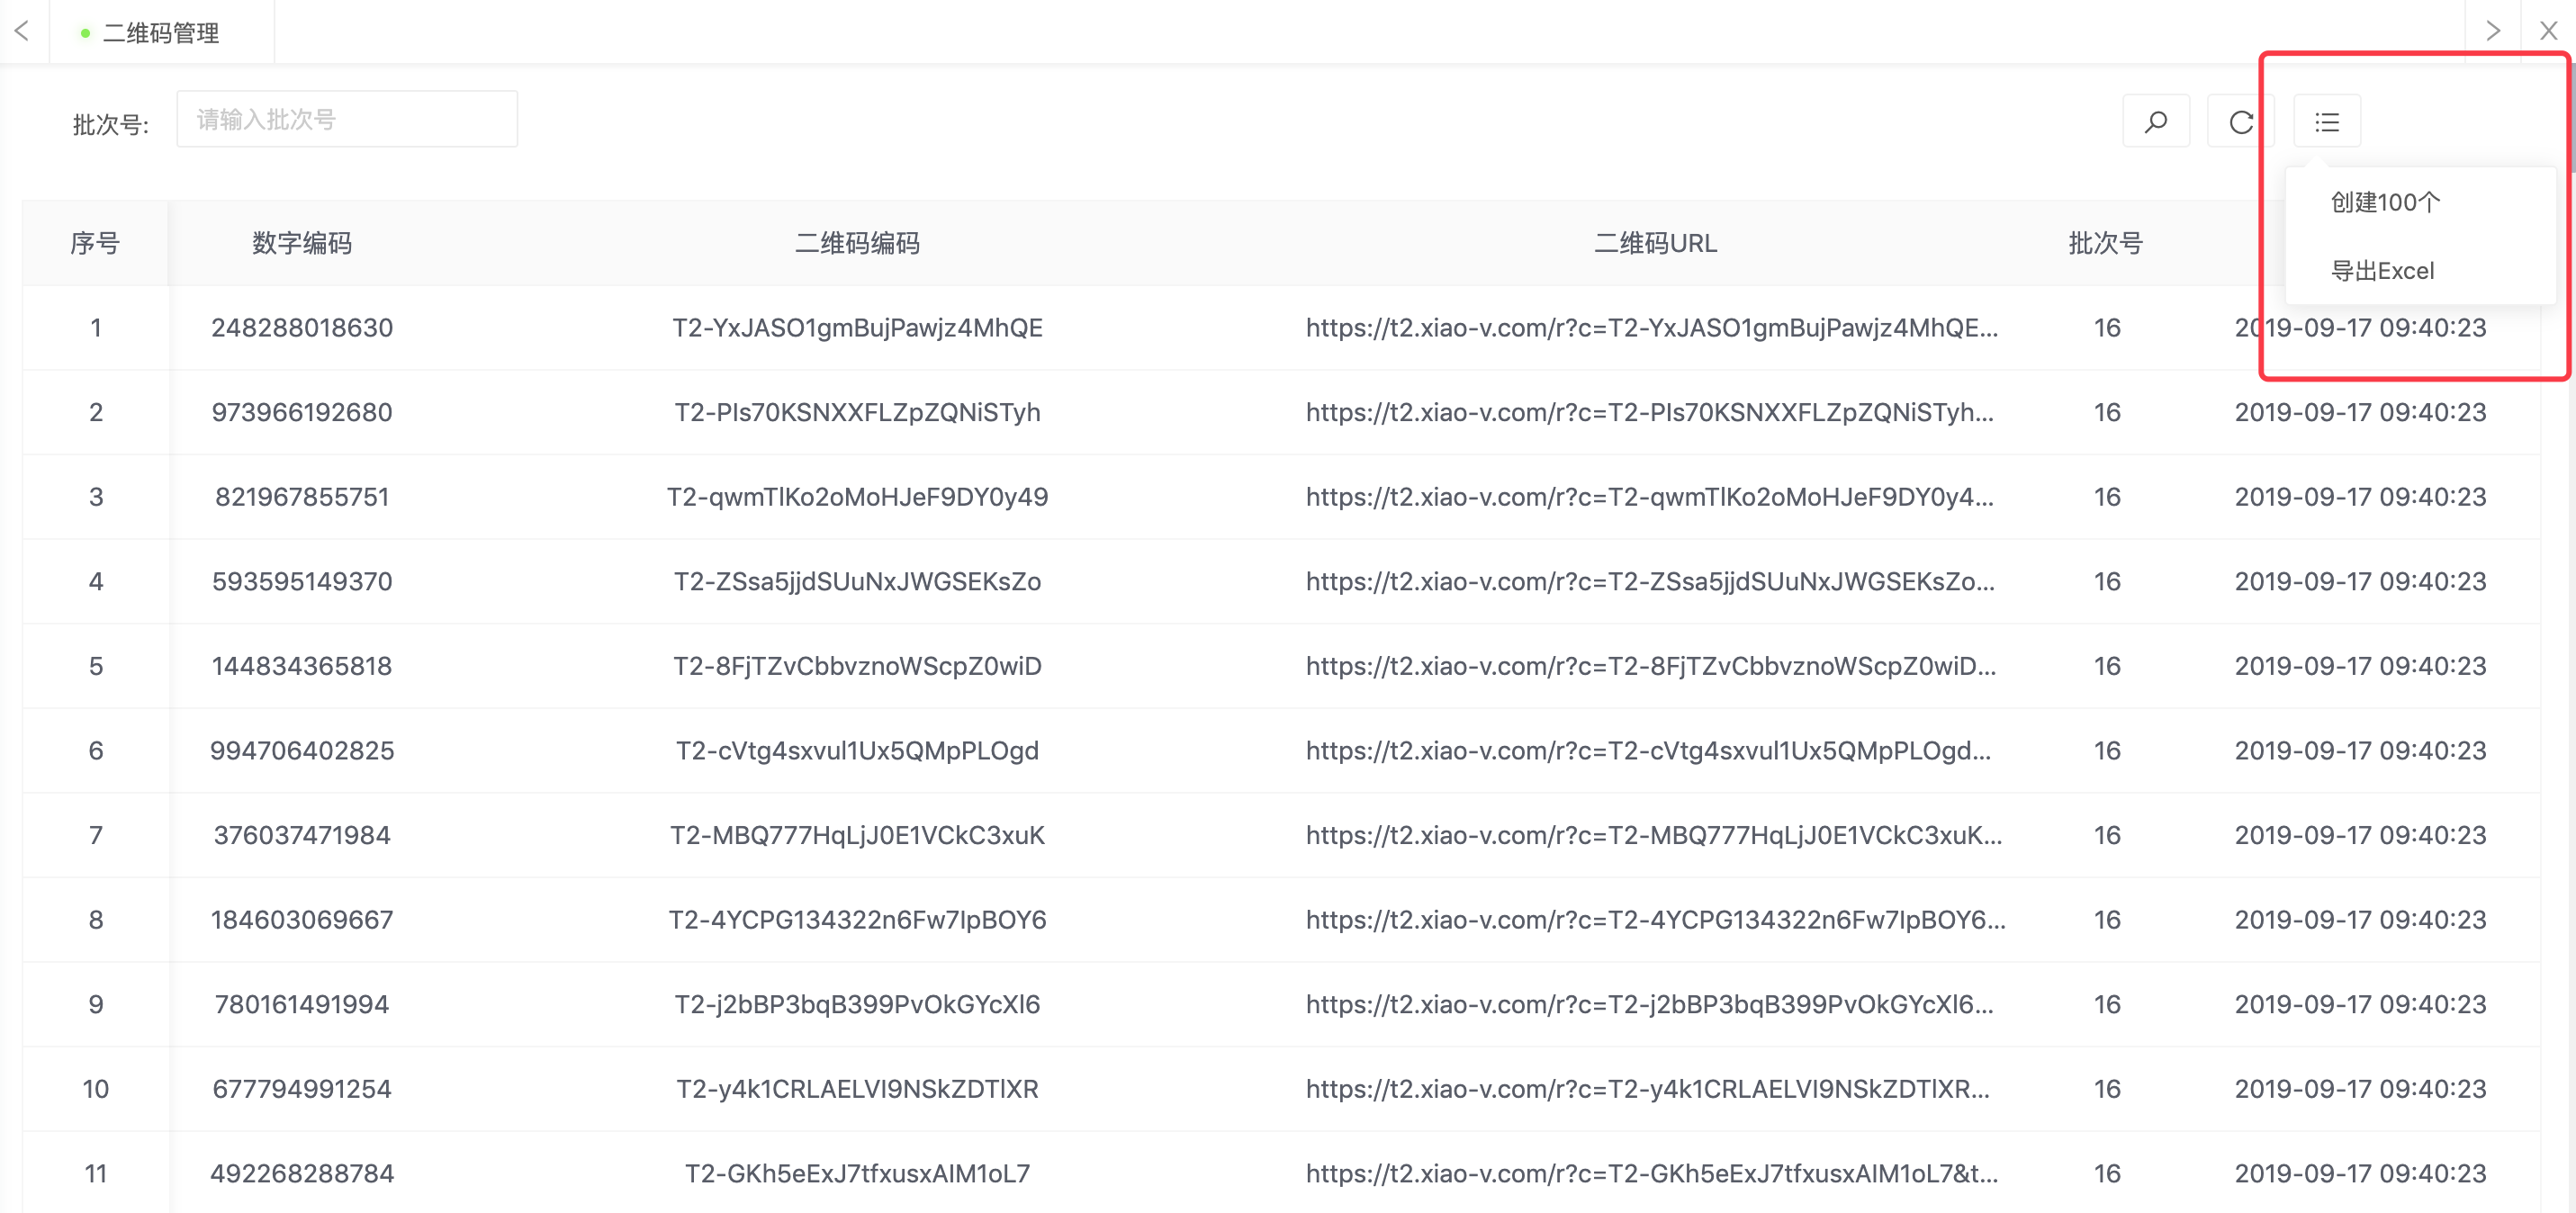Select digital code 677794991254
The image size is (2576, 1213).
coord(302,1089)
